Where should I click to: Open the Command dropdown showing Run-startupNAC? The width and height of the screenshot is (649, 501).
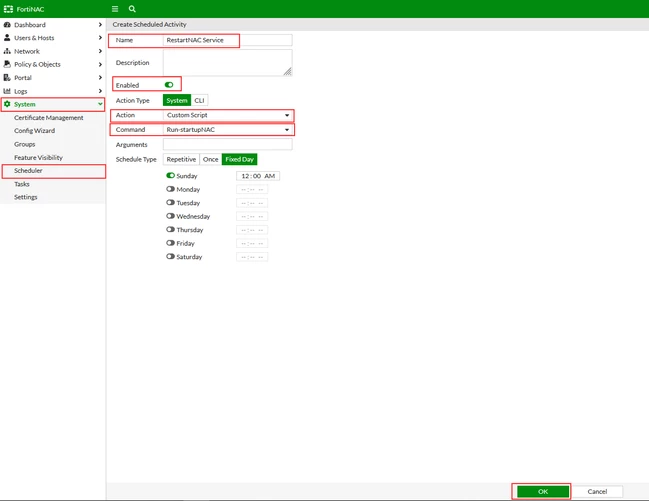click(228, 130)
